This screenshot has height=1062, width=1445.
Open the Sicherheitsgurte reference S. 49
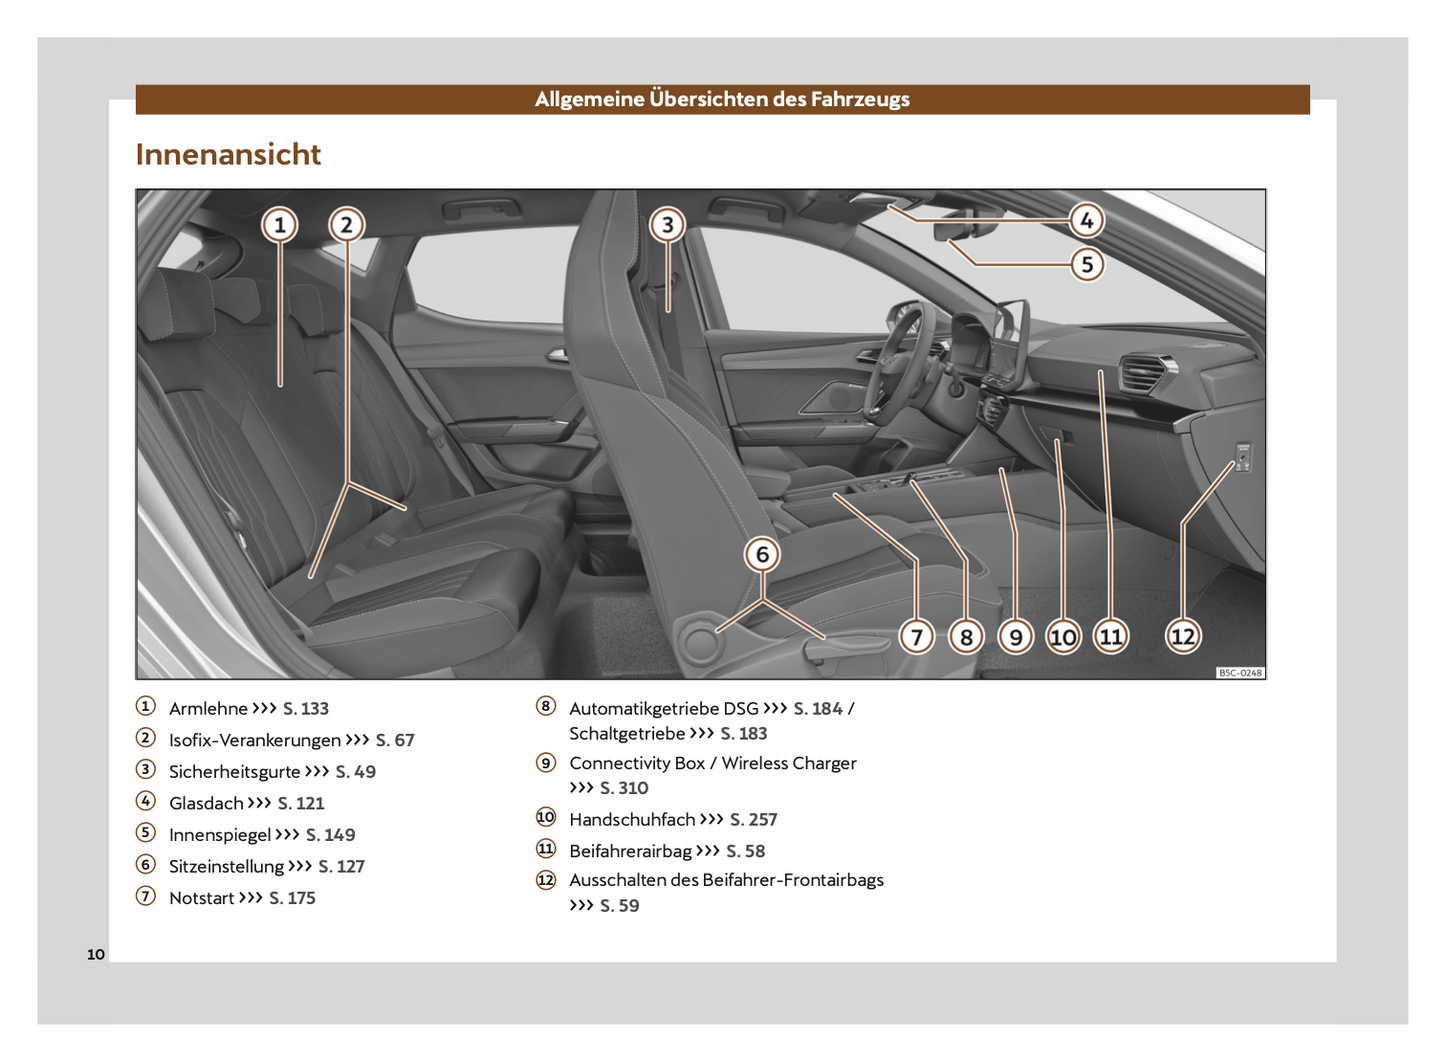click(x=355, y=772)
